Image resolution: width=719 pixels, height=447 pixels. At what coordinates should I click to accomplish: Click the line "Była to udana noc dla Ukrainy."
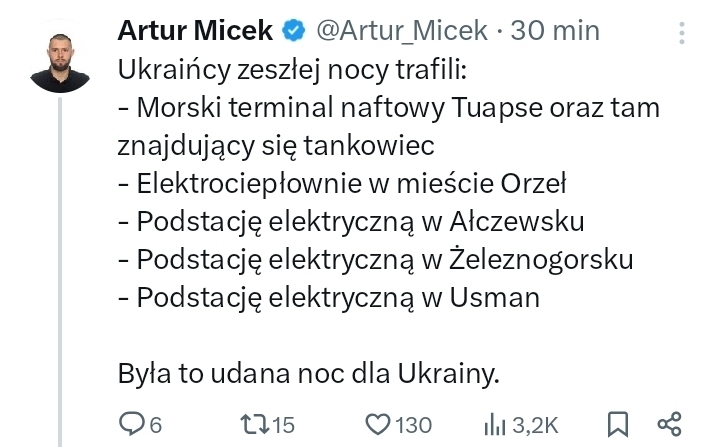[308, 375]
